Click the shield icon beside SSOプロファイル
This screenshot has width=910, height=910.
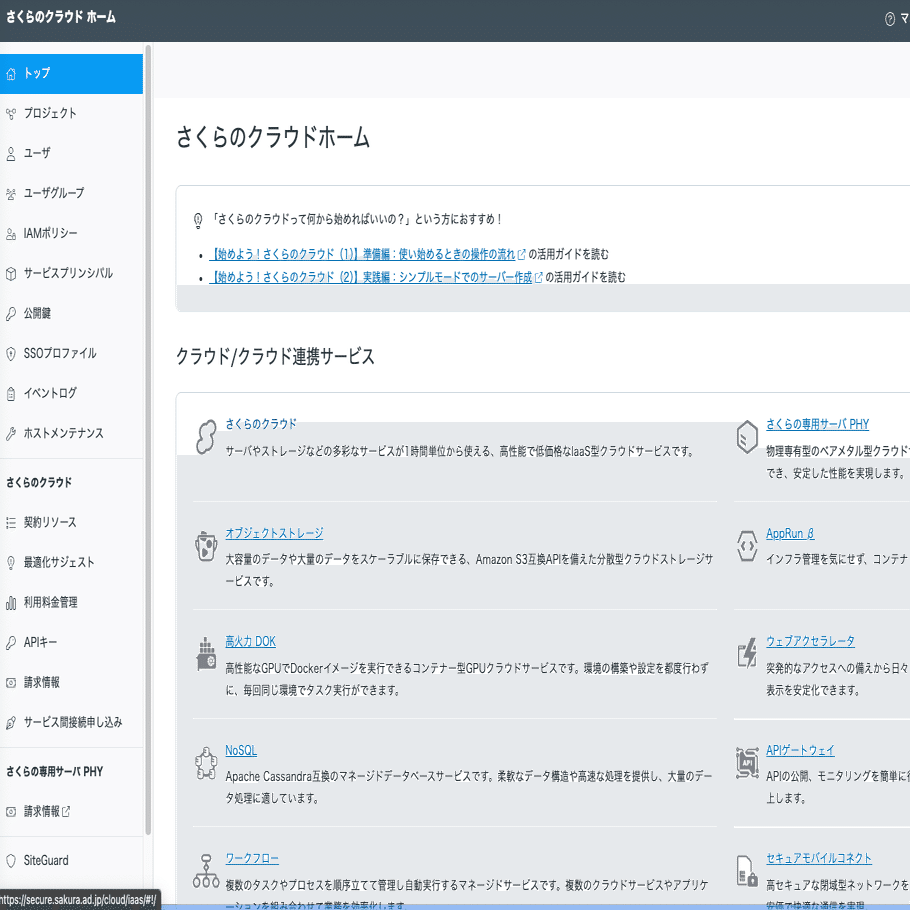click(x=10, y=354)
